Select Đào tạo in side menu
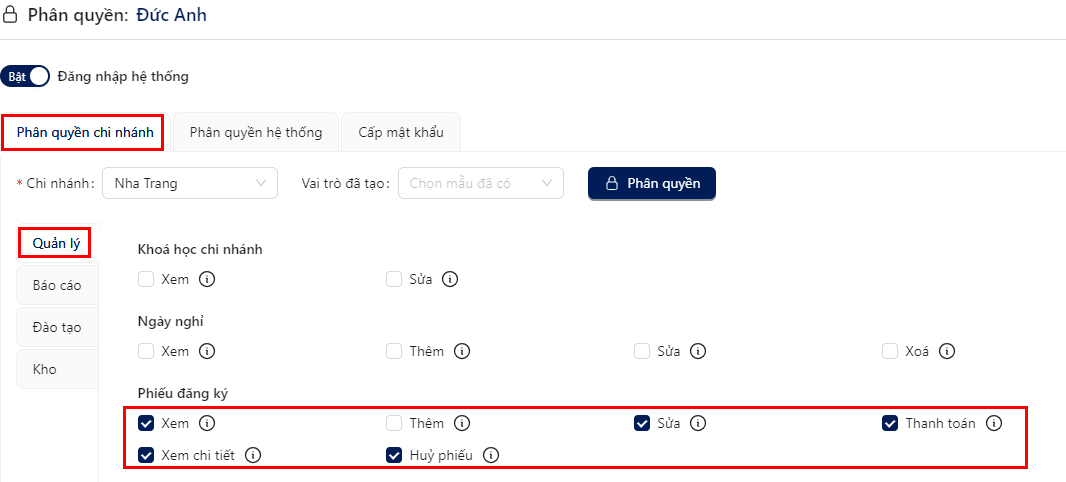The width and height of the screenshot is (1066, 482). tap(57, 328)
